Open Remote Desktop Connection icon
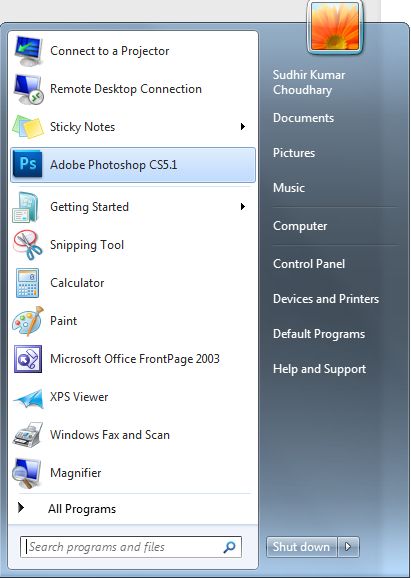The image size is (411, 578). point(29,89)
